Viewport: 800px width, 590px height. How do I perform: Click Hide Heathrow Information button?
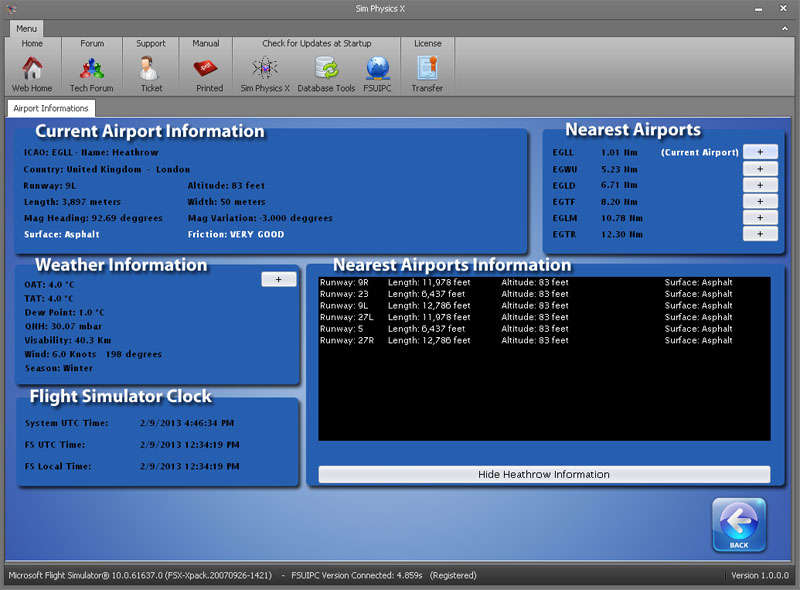pyautogui.click(x=544, y=474)
